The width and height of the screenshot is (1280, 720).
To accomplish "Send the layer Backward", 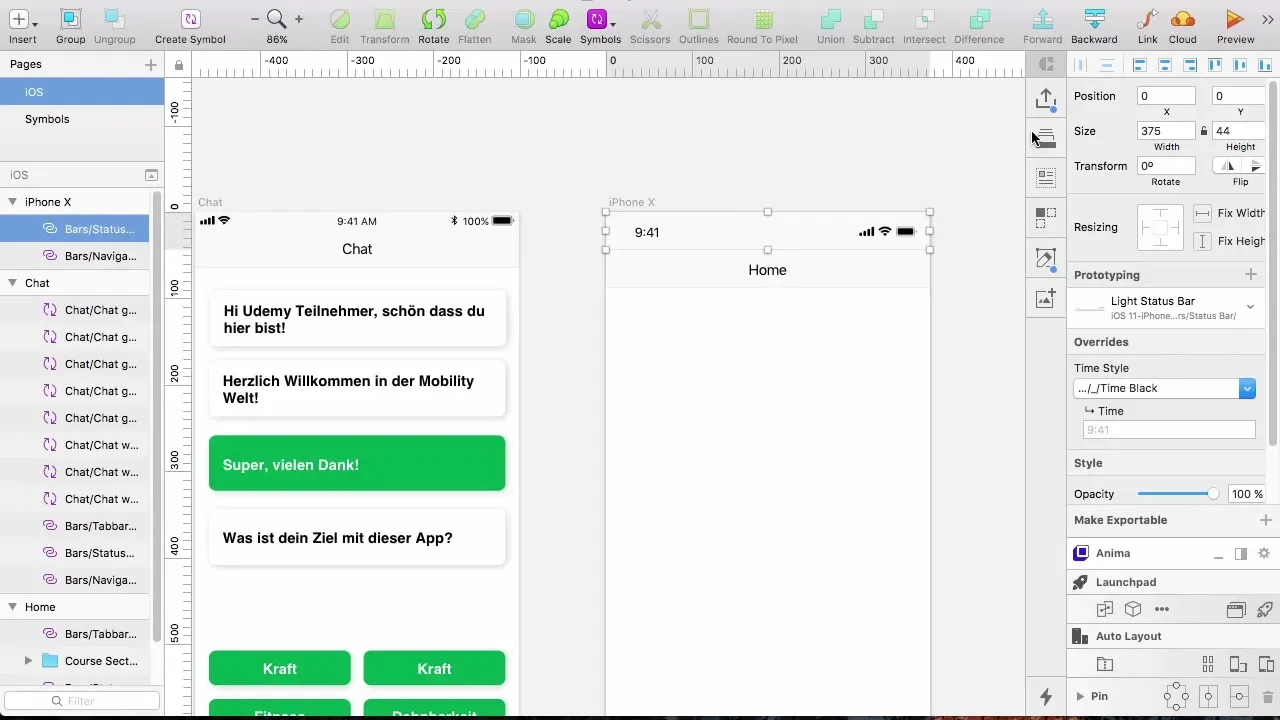I will click(x=1095, y=19).
